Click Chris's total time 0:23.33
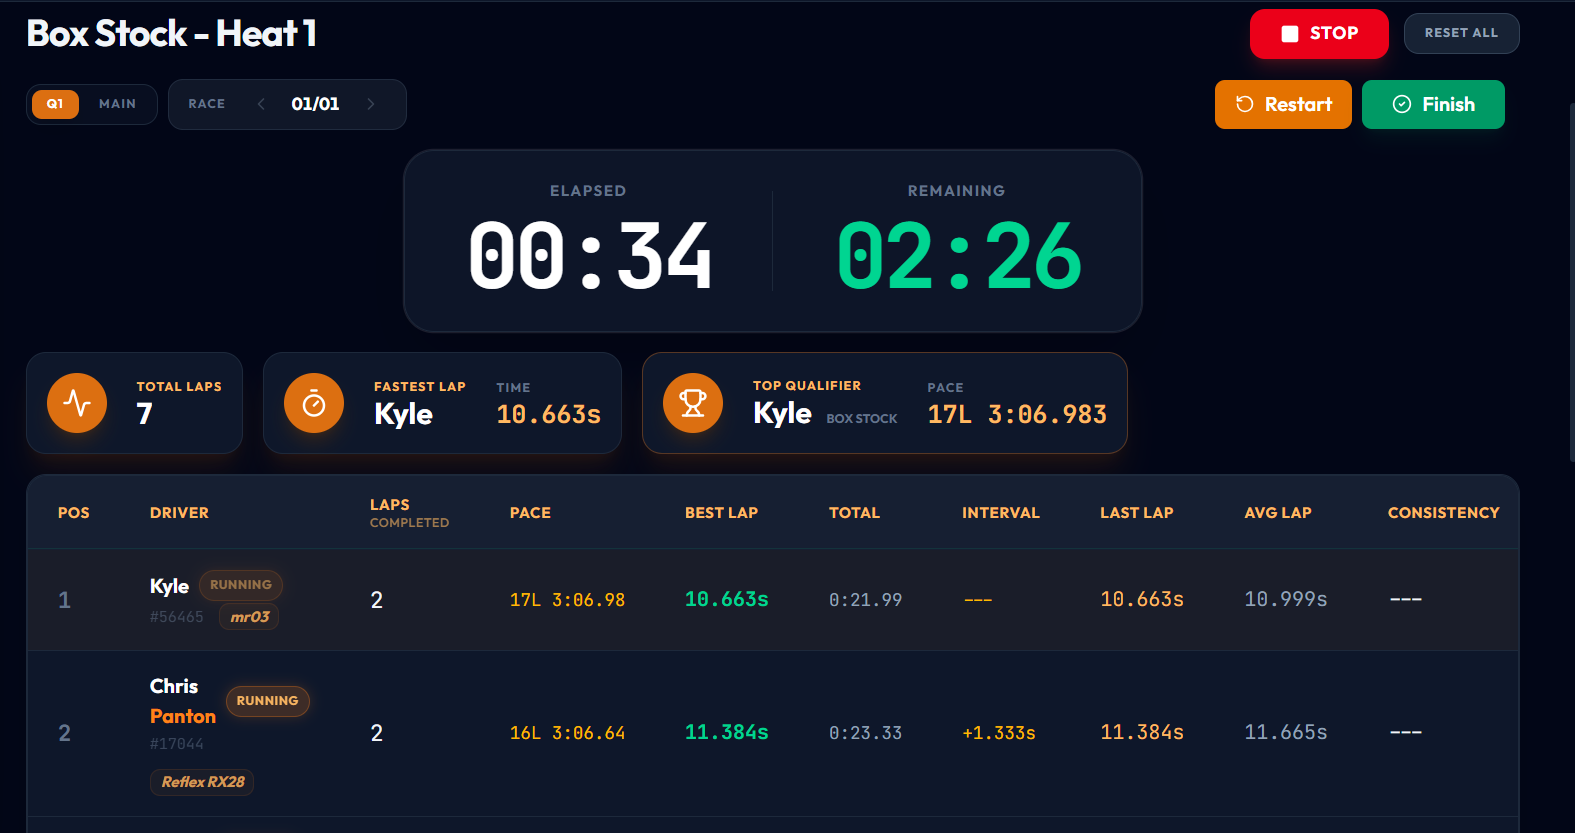1575x833 pixels. 865,733
